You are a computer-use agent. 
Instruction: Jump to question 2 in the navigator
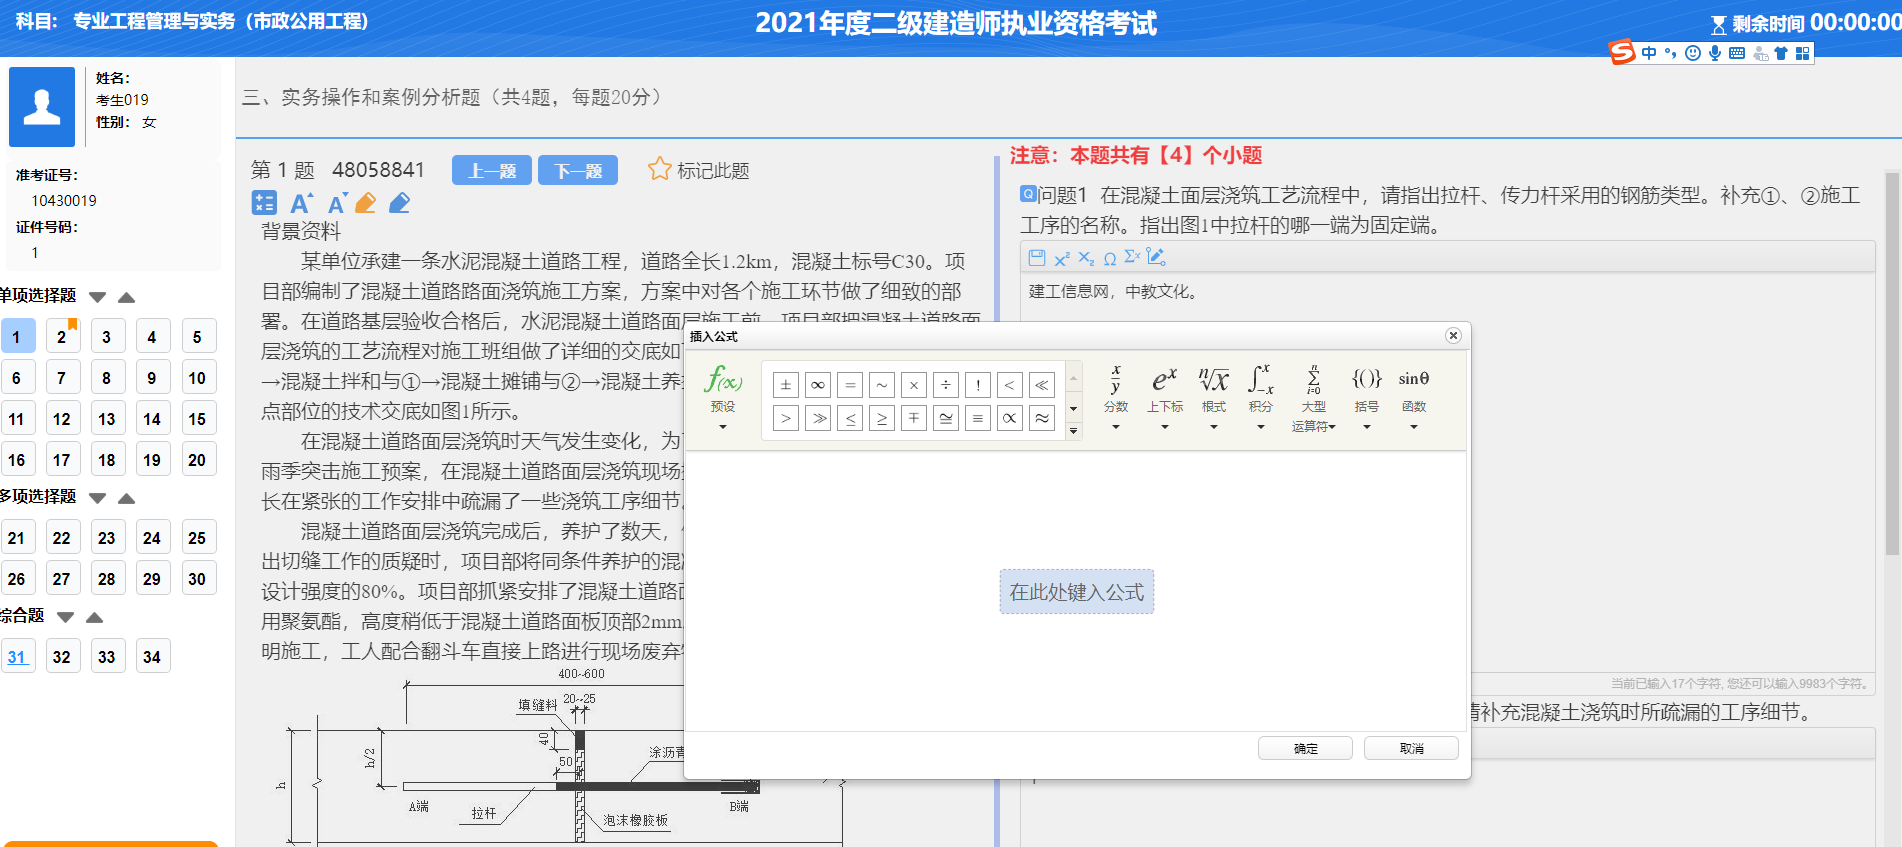coord(61,336)
